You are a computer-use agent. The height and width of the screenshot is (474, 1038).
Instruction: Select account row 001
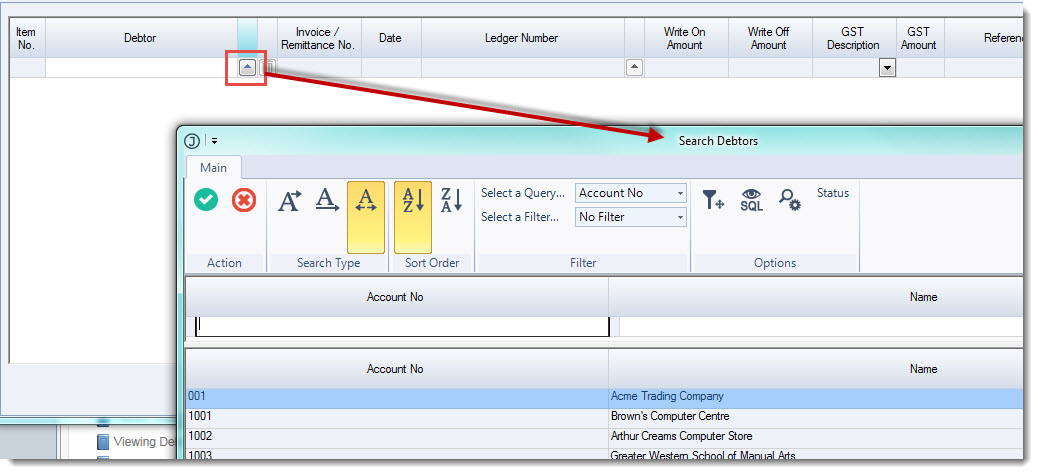click(397, 397)
